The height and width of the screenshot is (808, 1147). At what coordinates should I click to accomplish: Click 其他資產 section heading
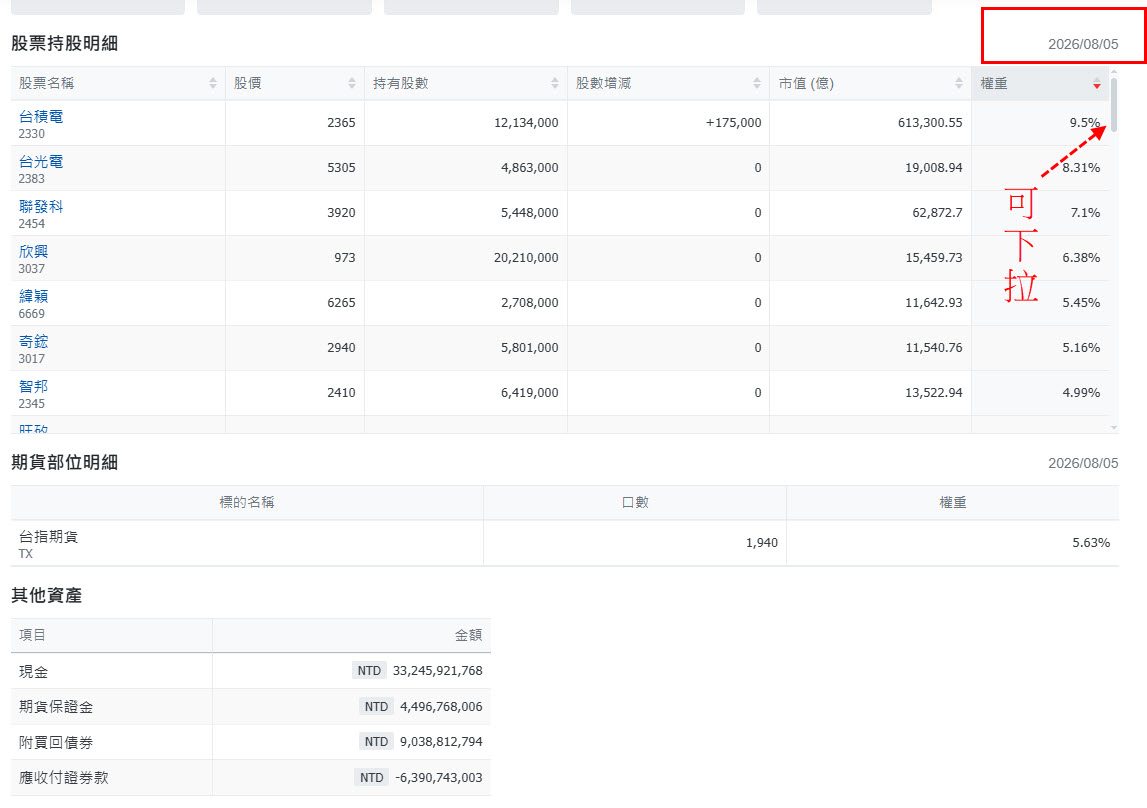[x=46, y=595]
